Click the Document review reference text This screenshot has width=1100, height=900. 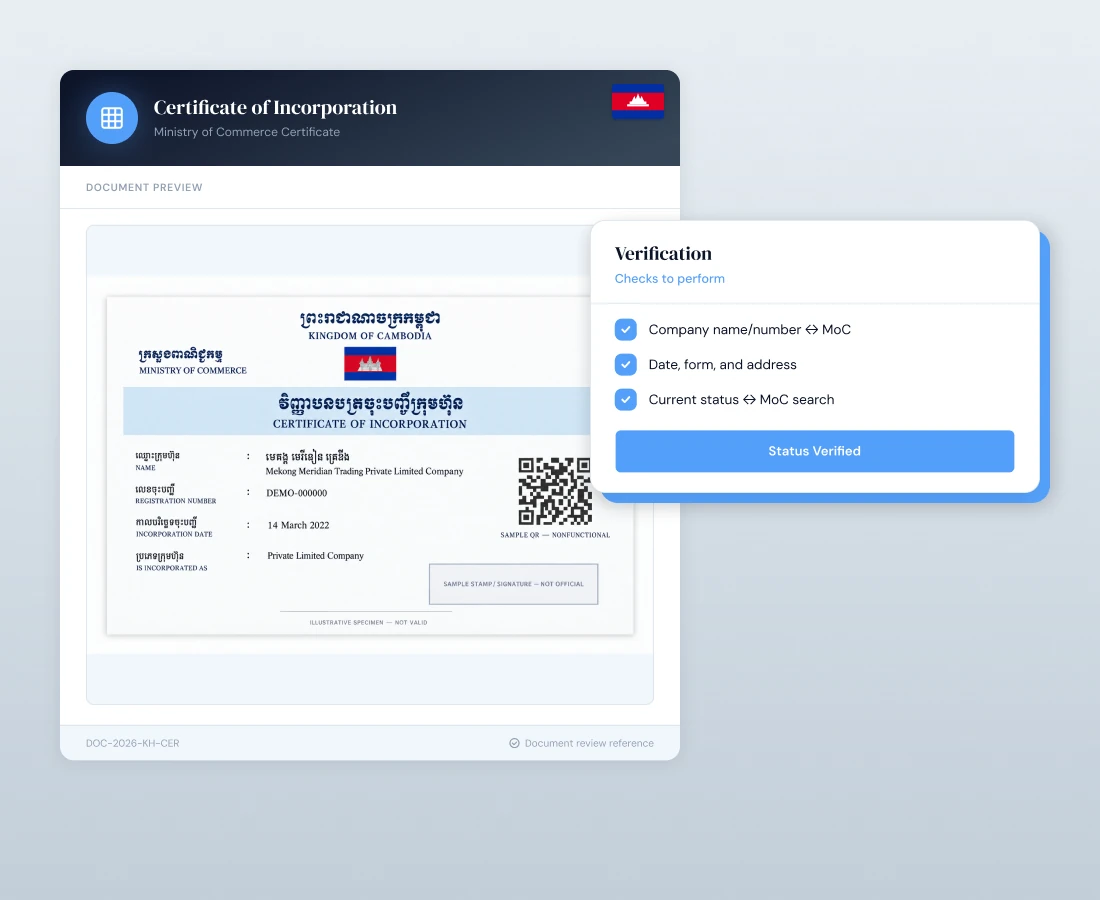coord(589,743)
